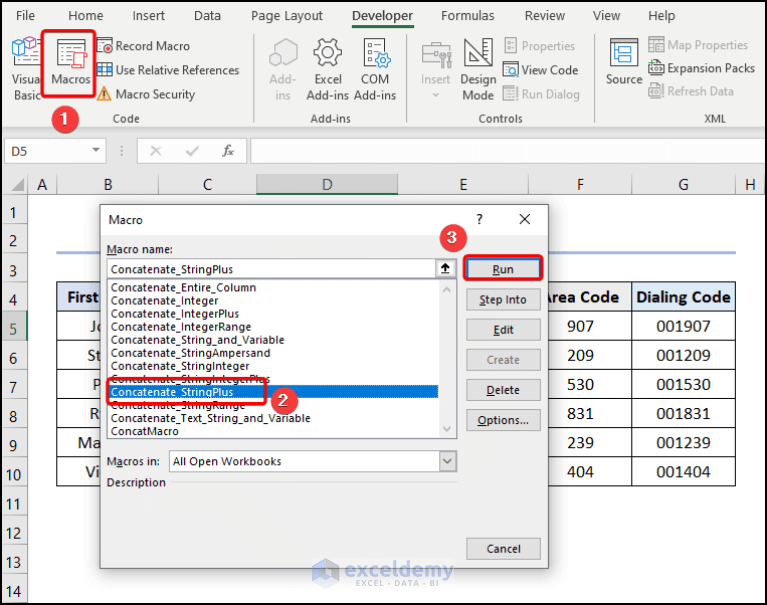The height and width of the screenshot is (605, 767).
Task: Switch to the Insert tab
Action: 148,16
